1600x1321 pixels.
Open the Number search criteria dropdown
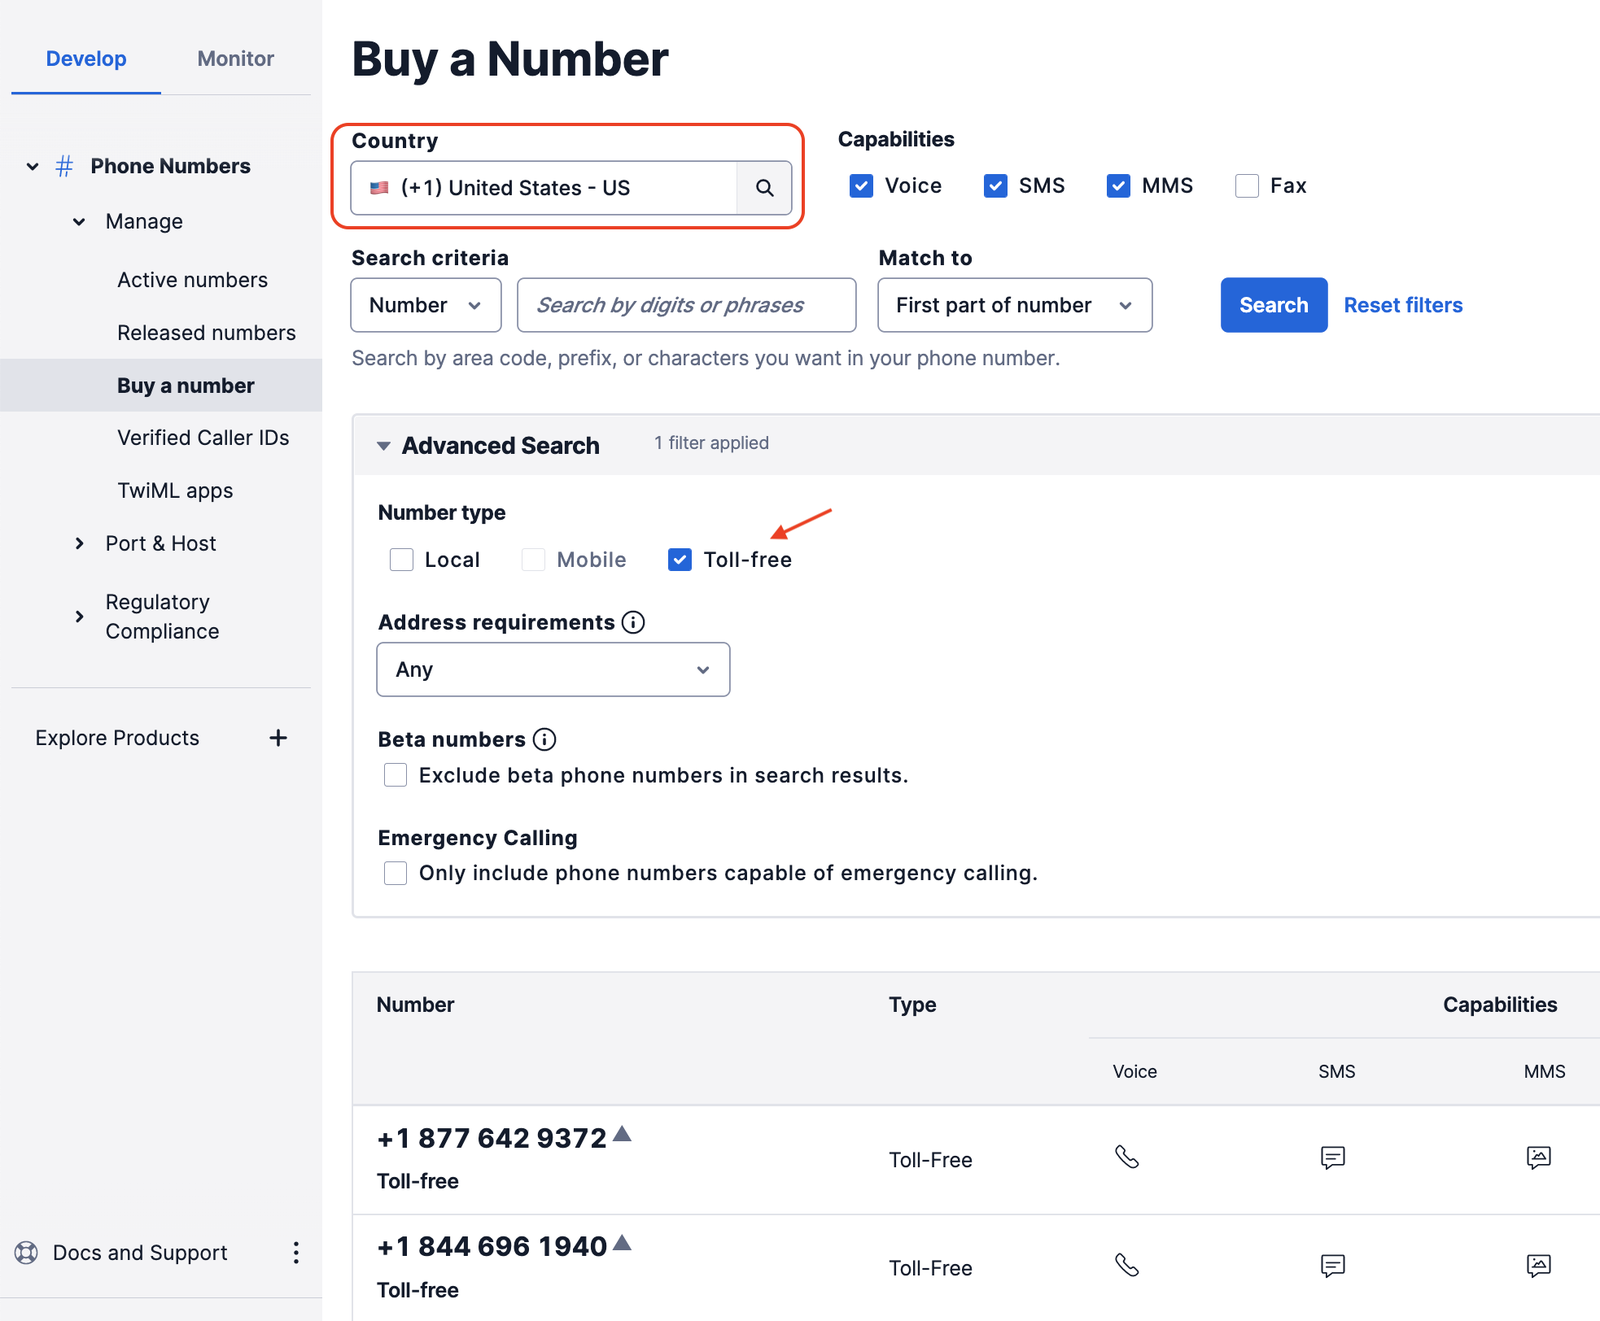pos(425,305)
